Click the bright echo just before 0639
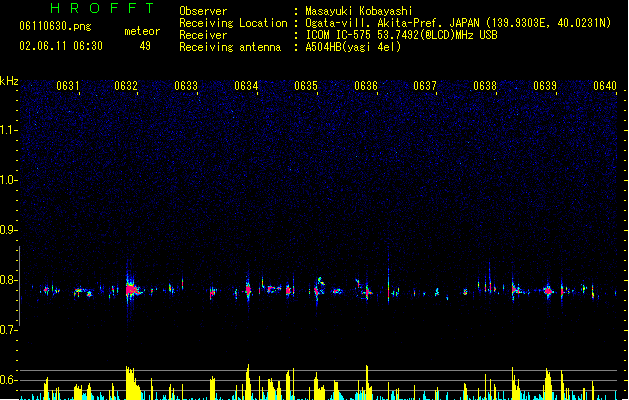629x400 pixels. (x=548, y=291)
